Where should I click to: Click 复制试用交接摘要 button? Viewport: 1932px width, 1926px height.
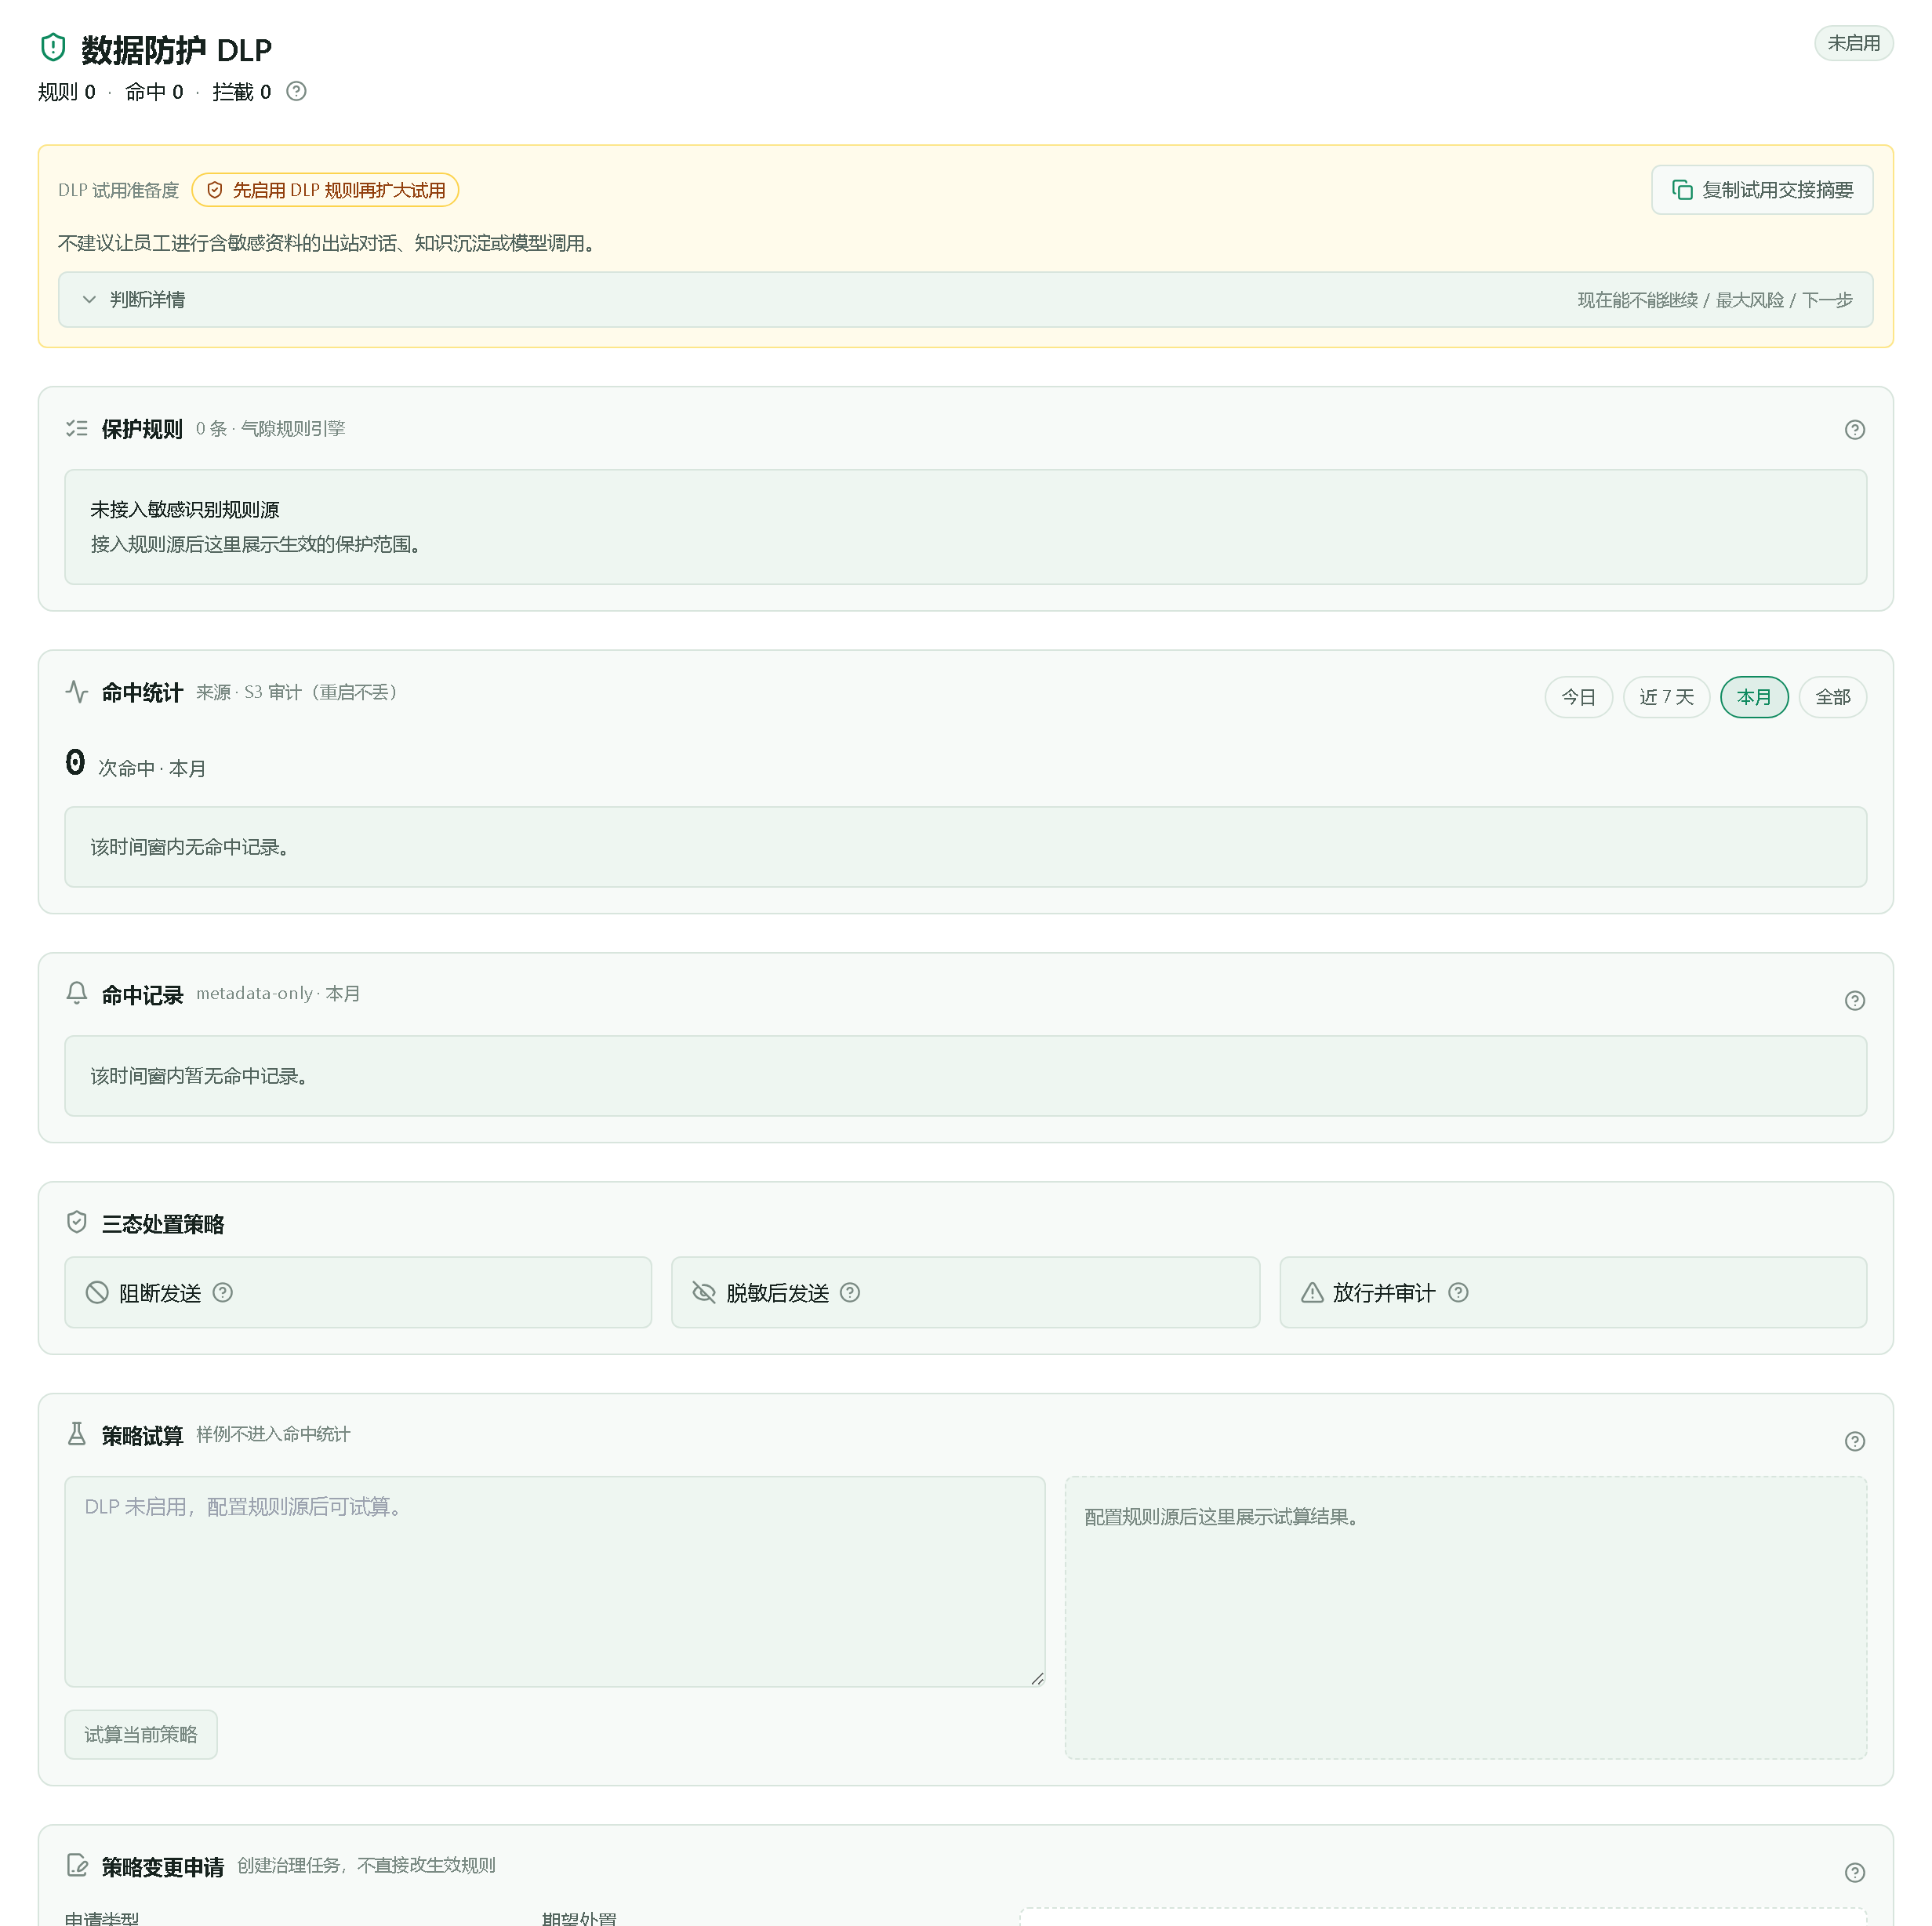click(1762, 190)
